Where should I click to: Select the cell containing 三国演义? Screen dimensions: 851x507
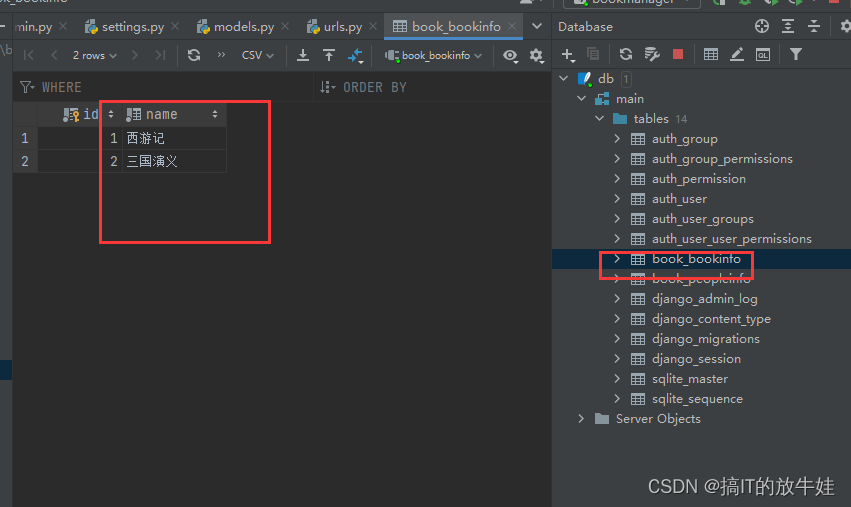coord(174,161)
